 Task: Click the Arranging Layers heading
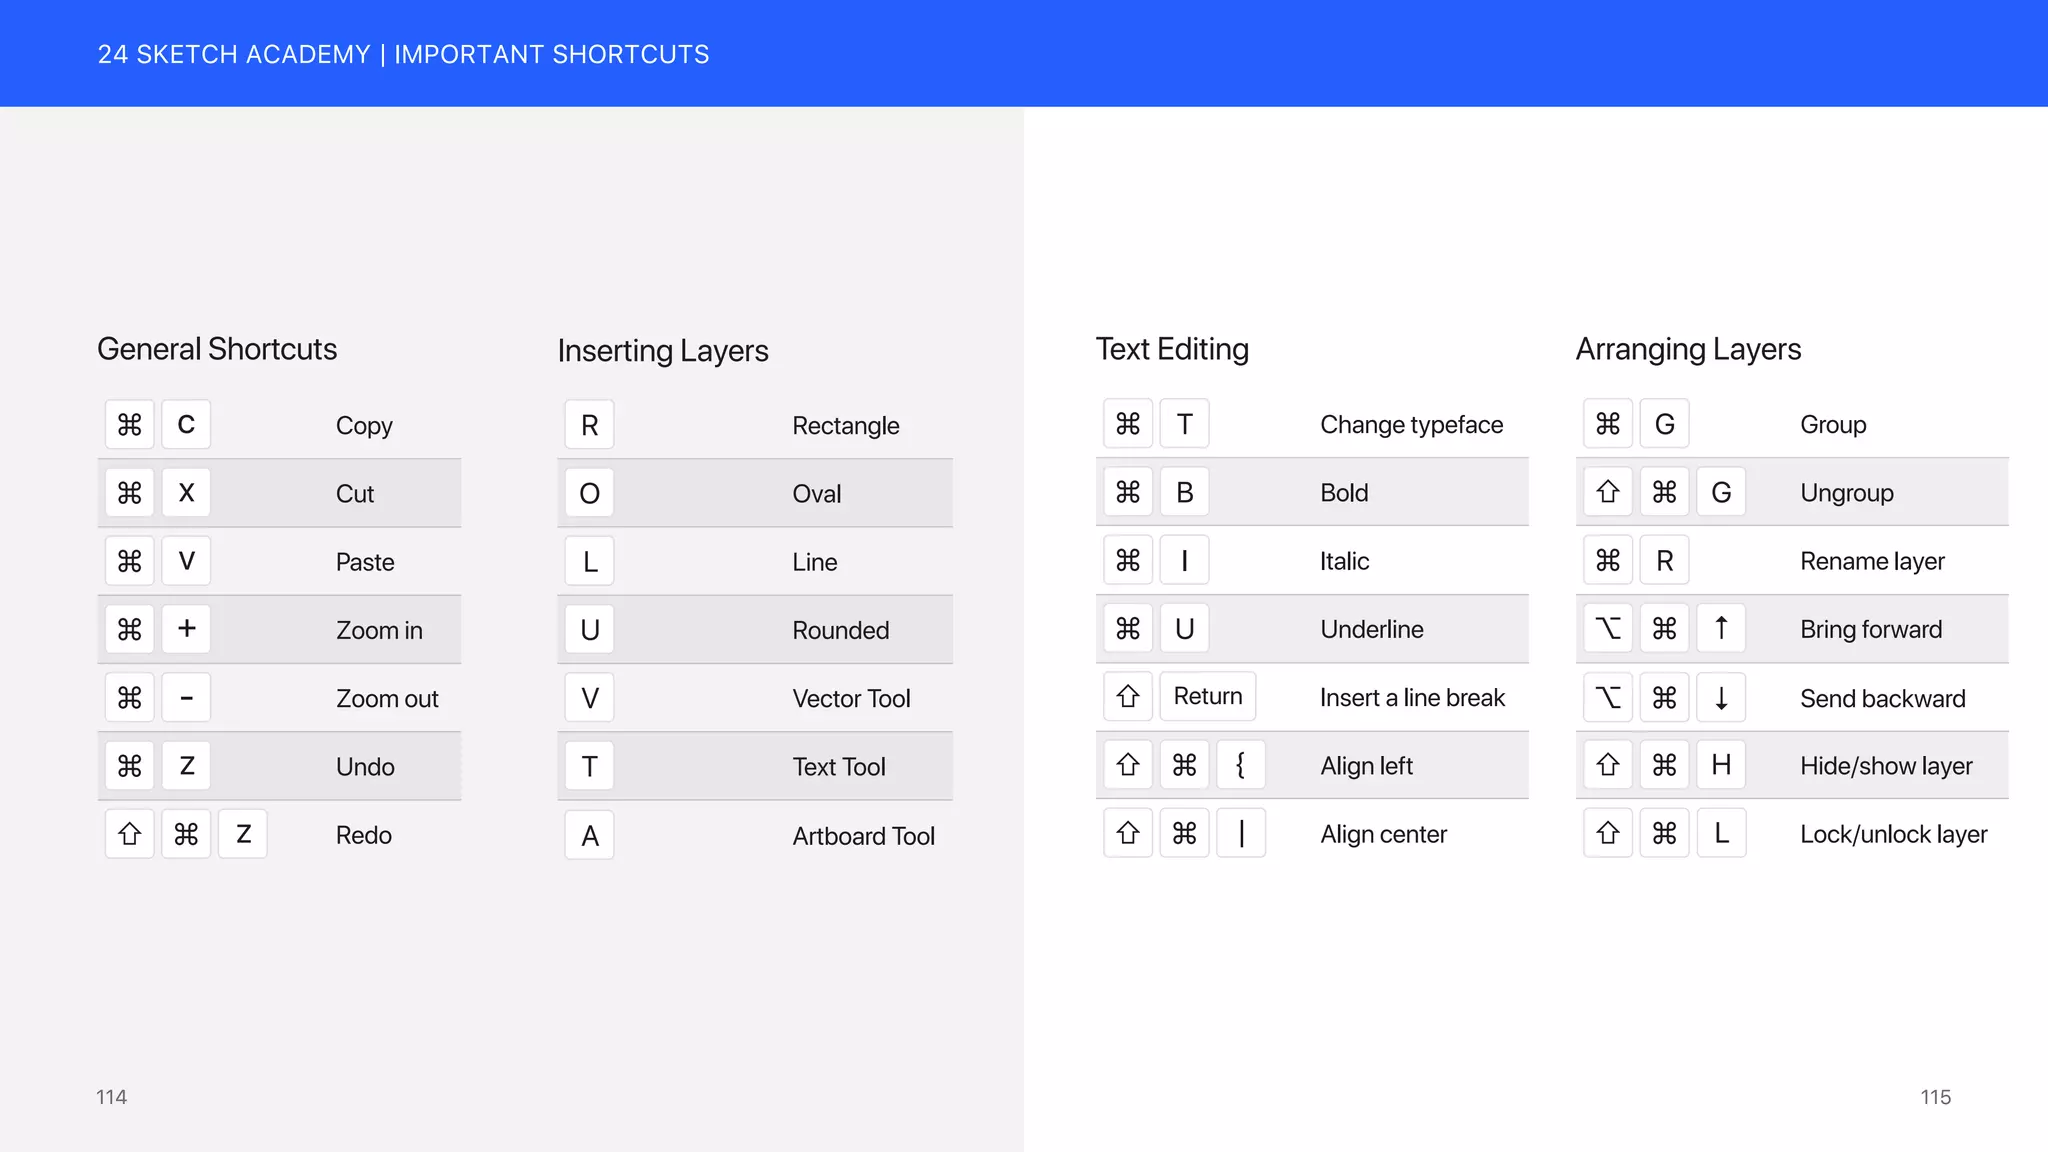point(1688,349)
